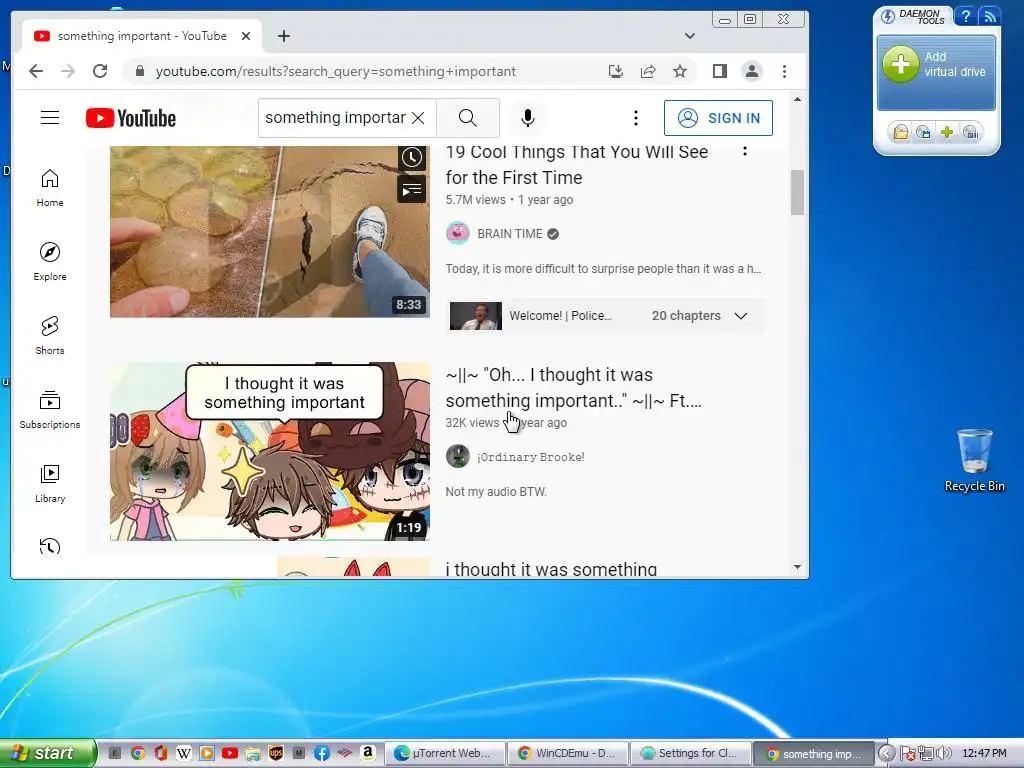Viewport: 1024px width, 768px height.
Task: Open BRAIN TIME channel link
Action: [509, 234]
